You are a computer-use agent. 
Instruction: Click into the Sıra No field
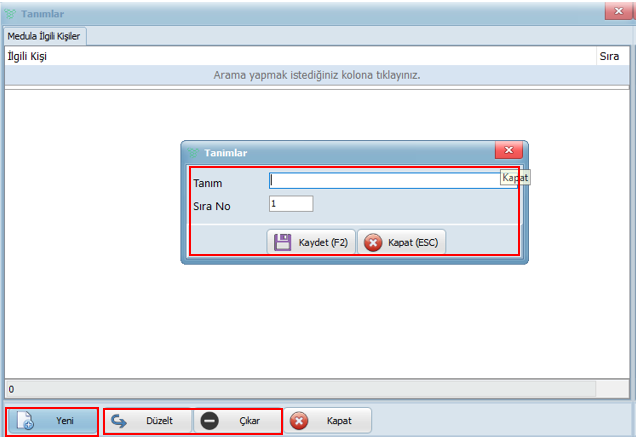tap(291, 203)
